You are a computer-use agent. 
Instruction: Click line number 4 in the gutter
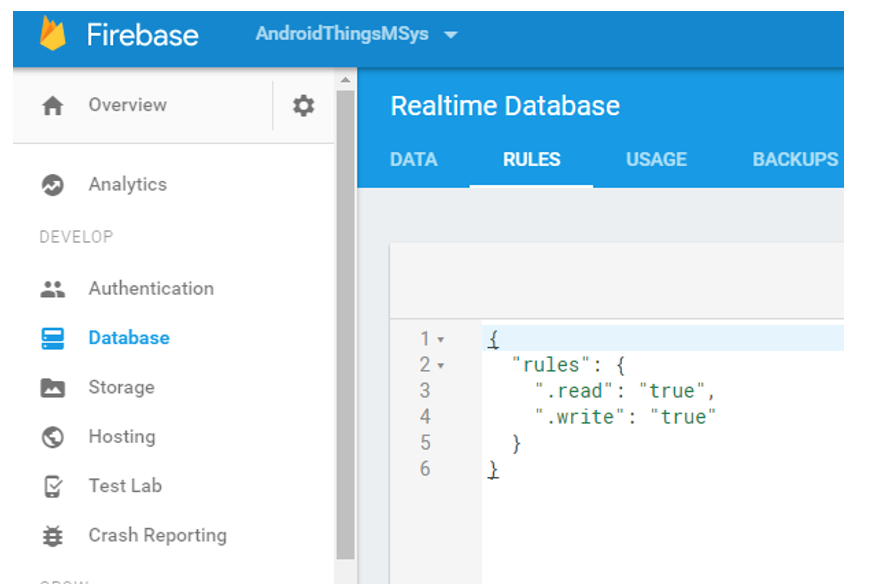[425, 417]
